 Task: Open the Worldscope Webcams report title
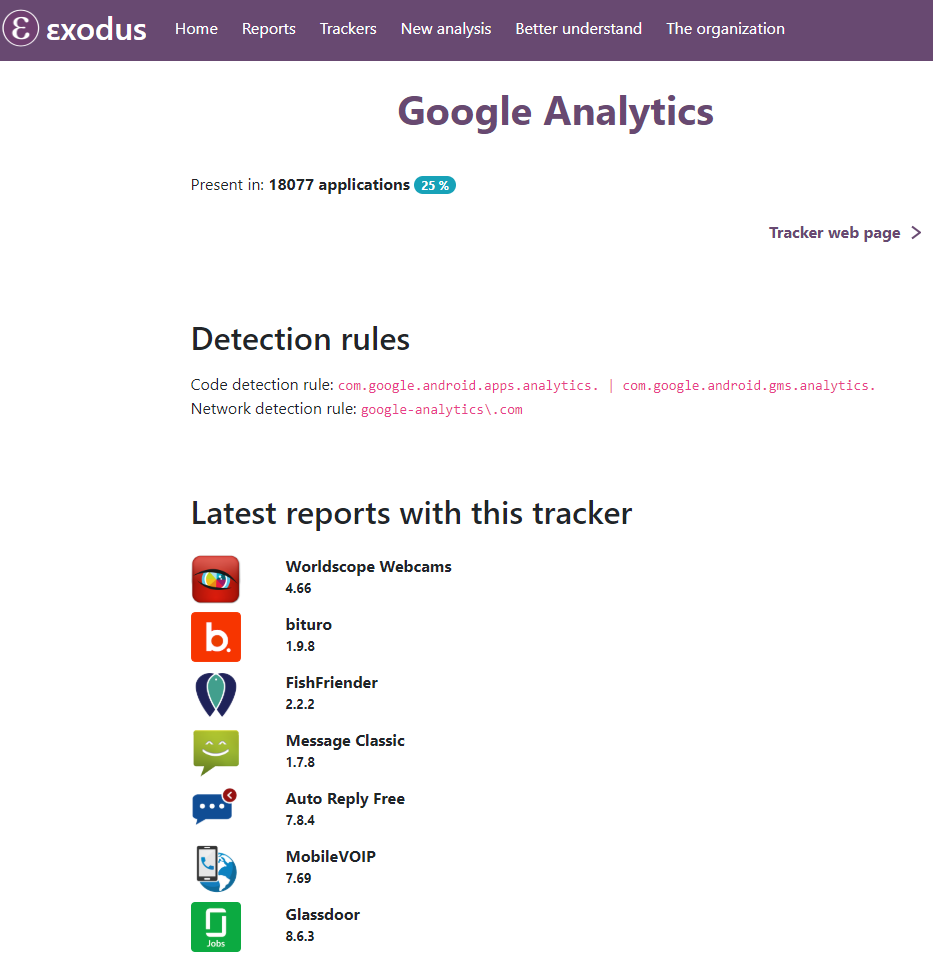click(368, 566)
